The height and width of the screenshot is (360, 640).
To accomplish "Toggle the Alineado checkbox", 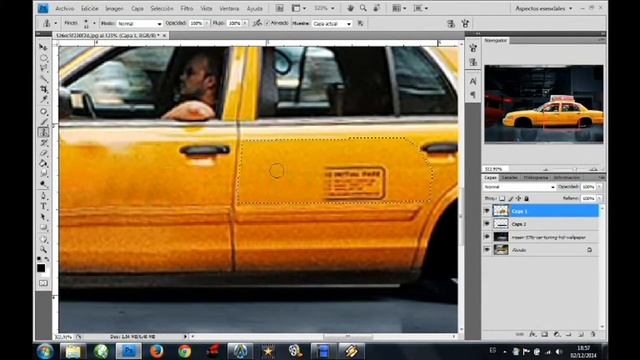I will 267,23.
